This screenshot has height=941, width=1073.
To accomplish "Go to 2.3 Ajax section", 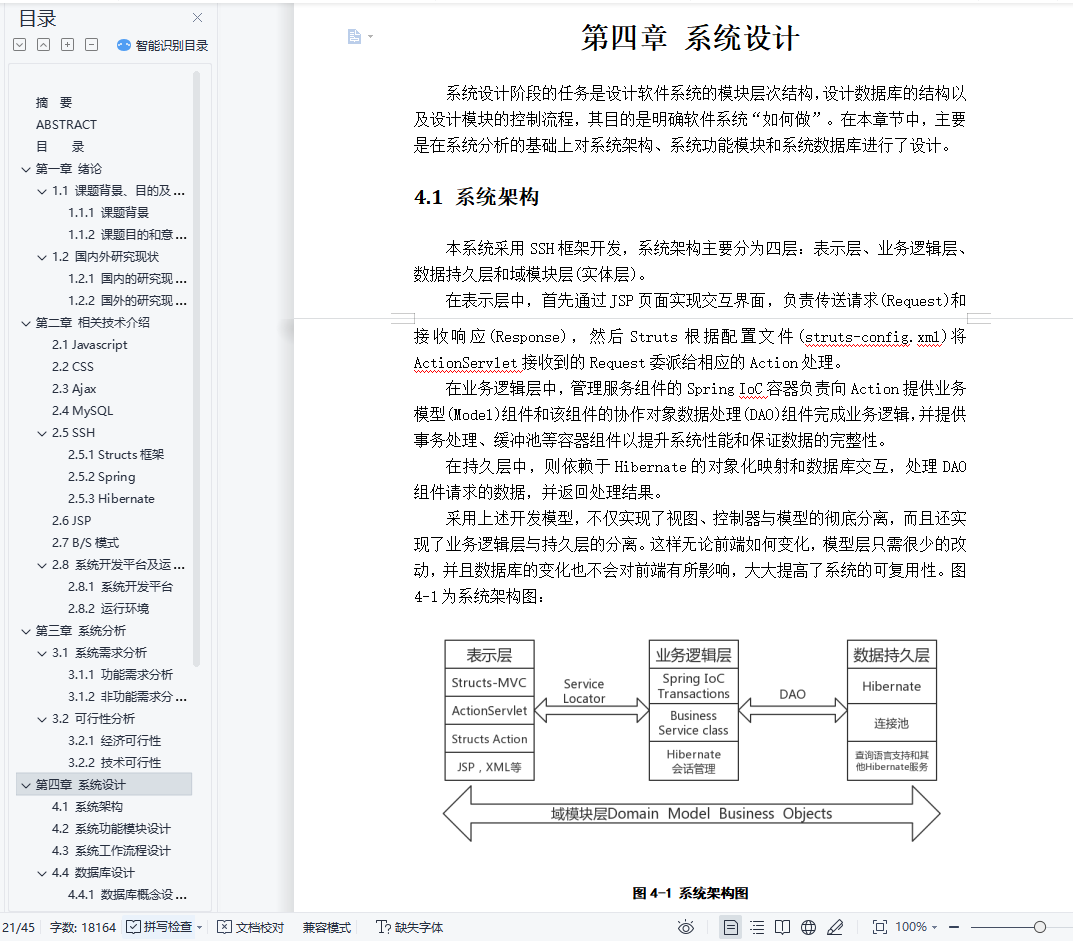I will 74,389.
